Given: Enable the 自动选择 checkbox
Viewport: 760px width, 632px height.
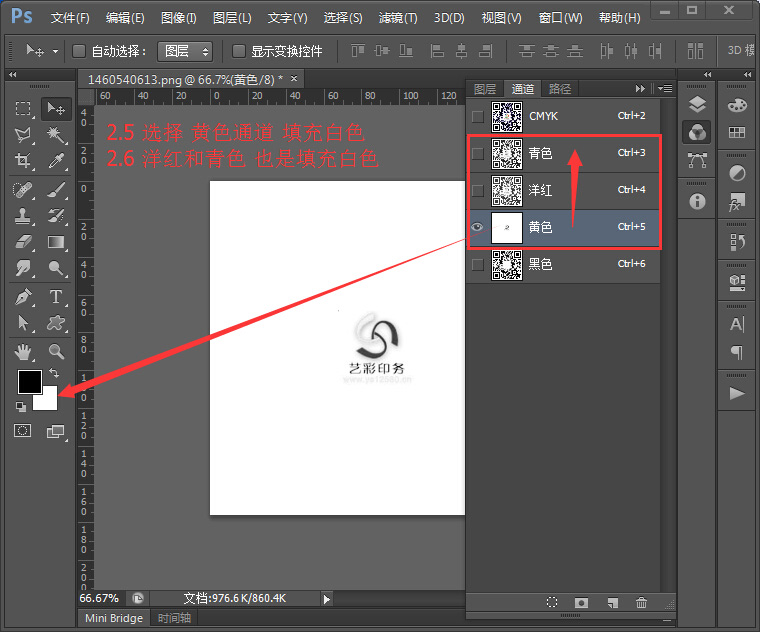Looking at the screenshot, I should [80, 51].
